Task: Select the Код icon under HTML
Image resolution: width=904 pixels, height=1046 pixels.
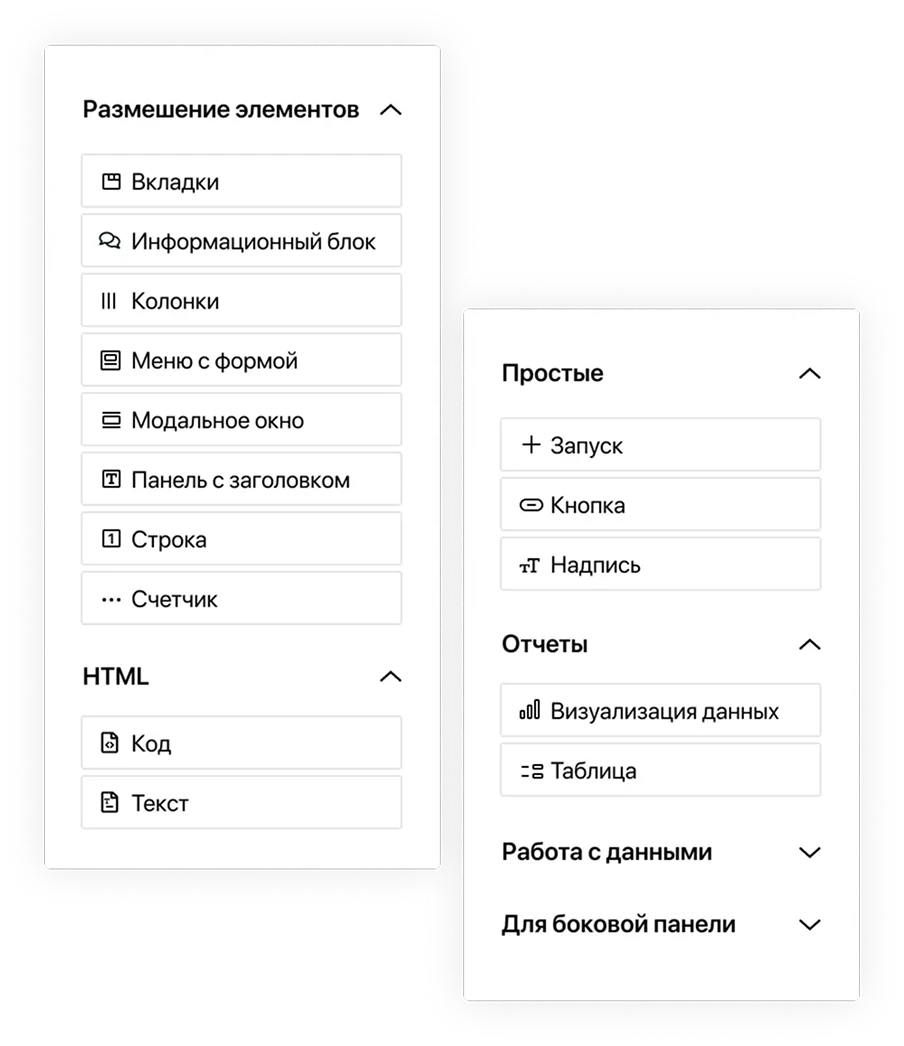Action: 110,742
